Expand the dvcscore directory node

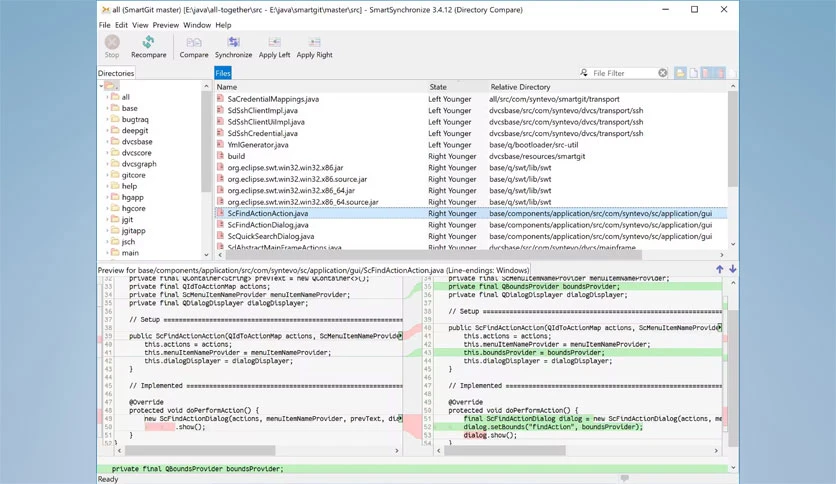pyautogui.click(x=107, y=153)
